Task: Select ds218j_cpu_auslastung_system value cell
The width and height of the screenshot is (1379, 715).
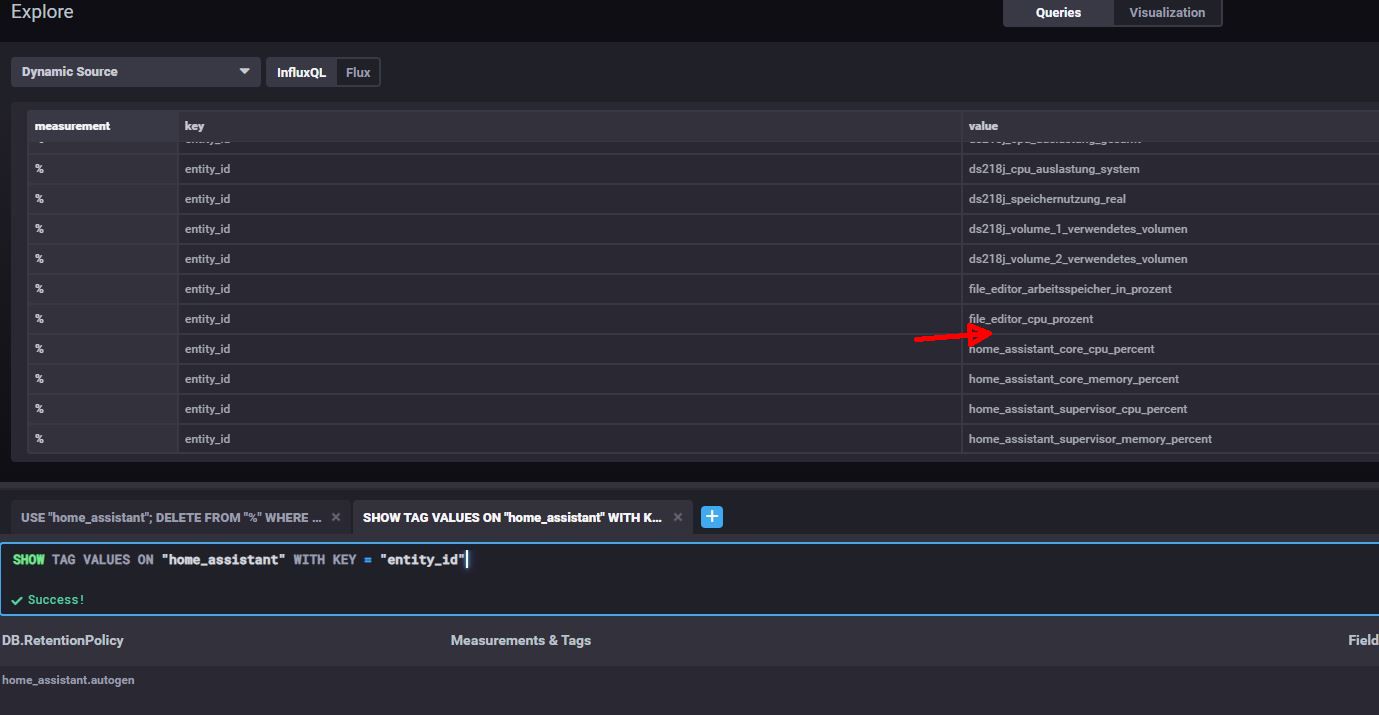Action: click(1170, 169)
